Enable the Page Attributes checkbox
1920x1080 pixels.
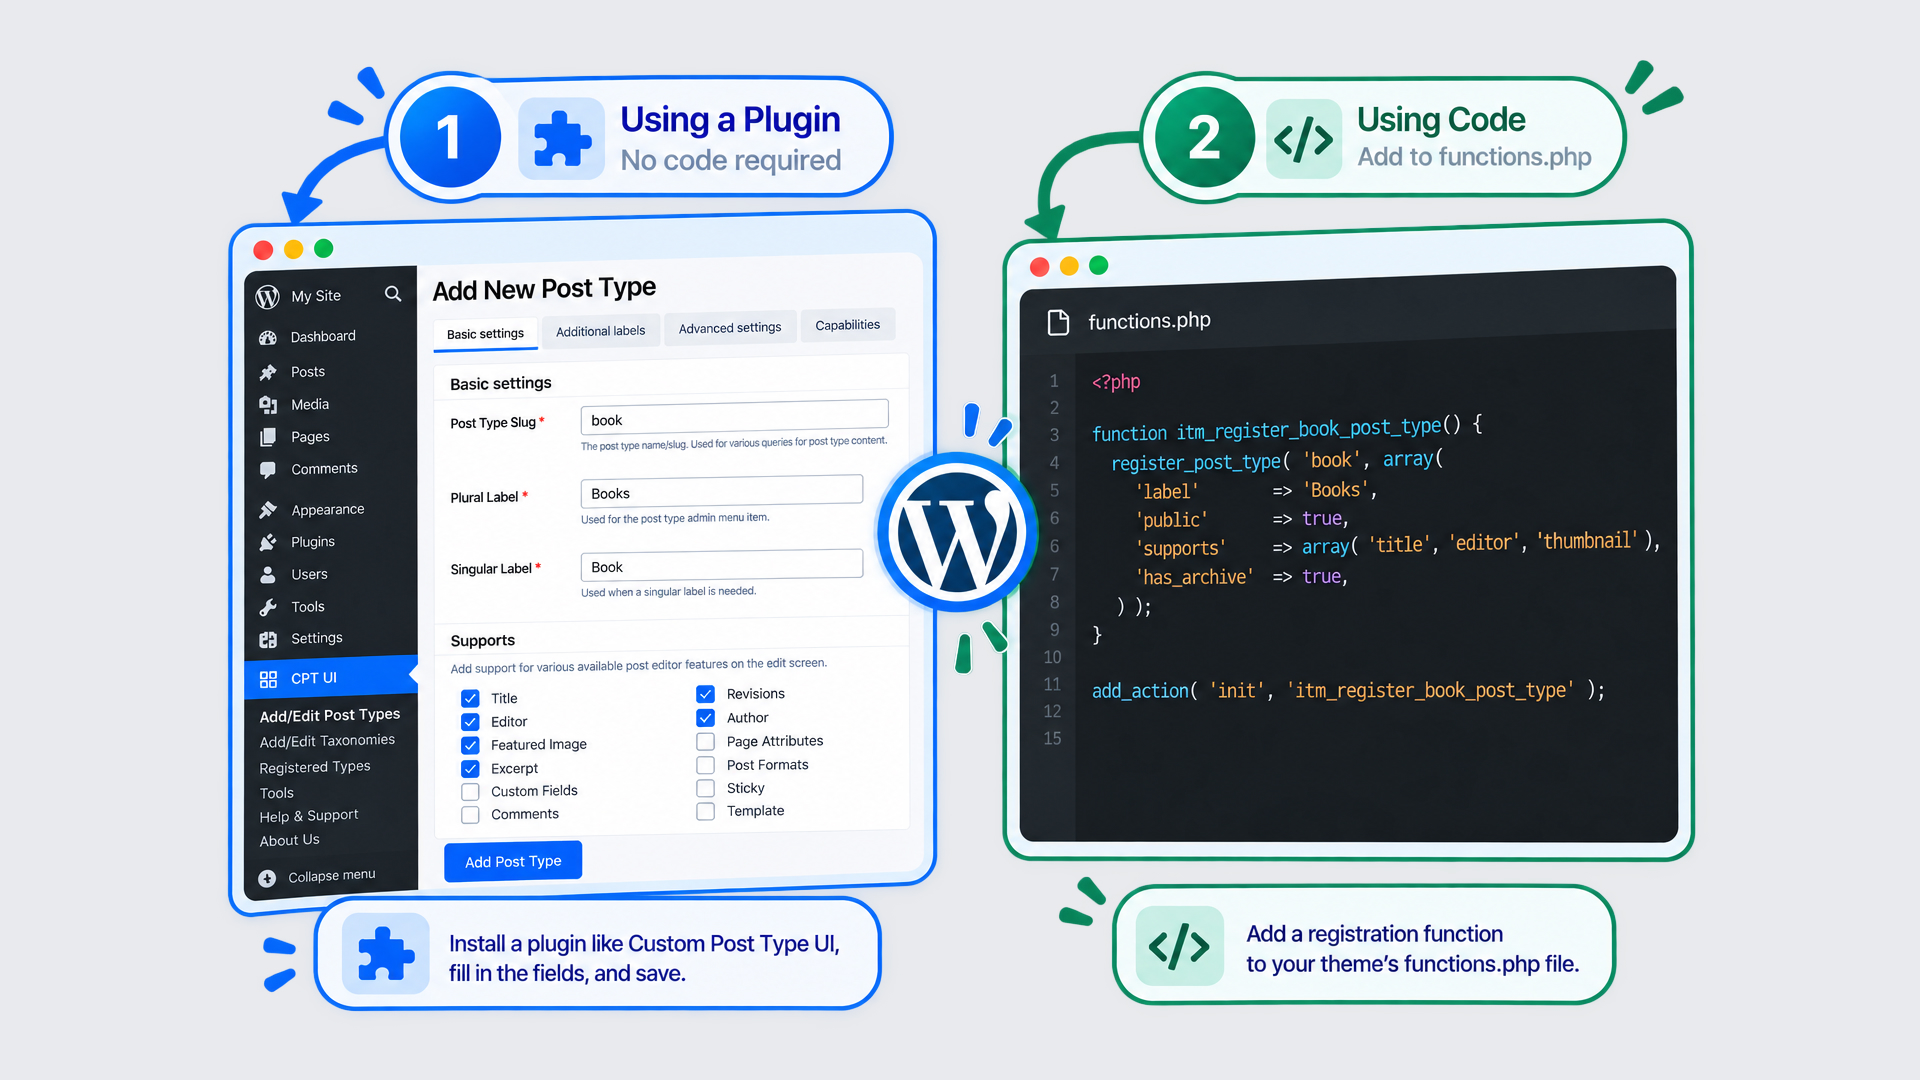[705, 741]
